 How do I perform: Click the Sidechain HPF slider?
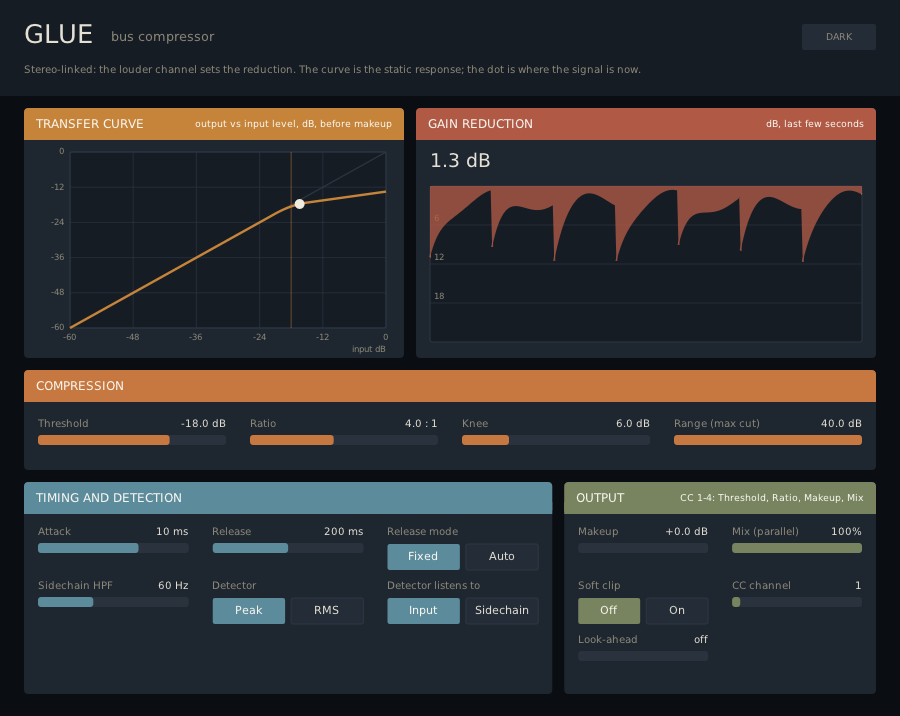(x=113, y=602)
